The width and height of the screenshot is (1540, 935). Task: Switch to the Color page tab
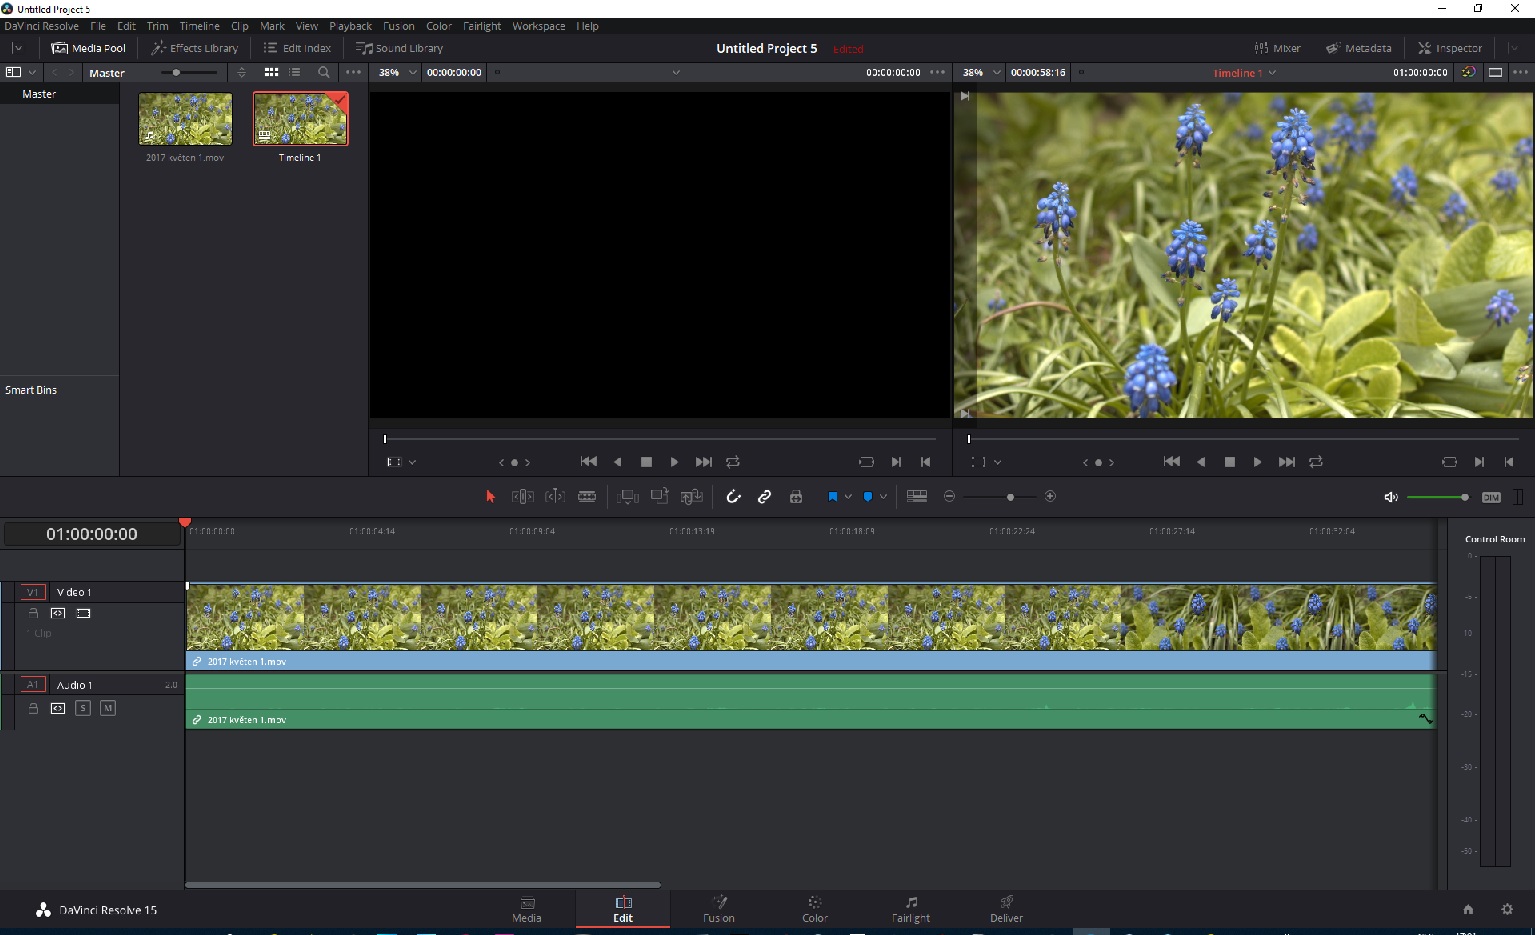[x=814, y=909]
